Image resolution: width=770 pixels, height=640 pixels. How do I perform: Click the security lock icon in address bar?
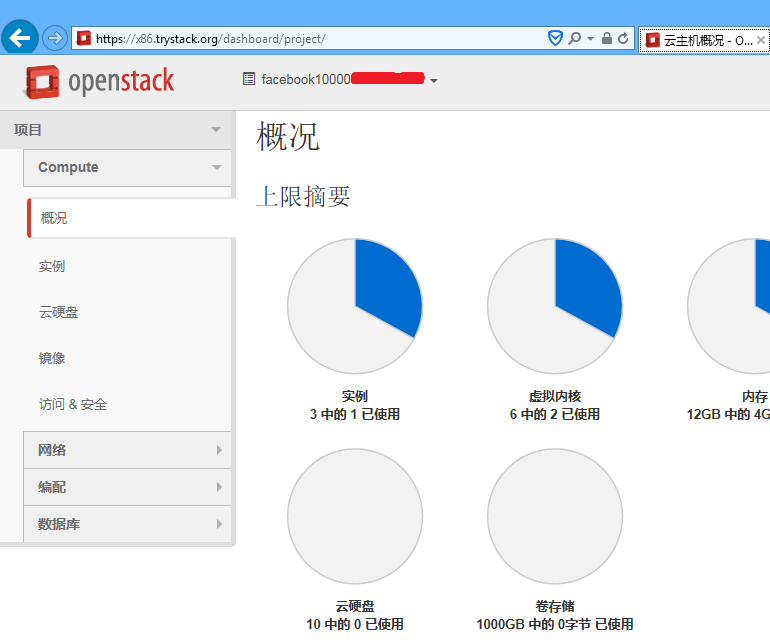[x=607, y=39]
